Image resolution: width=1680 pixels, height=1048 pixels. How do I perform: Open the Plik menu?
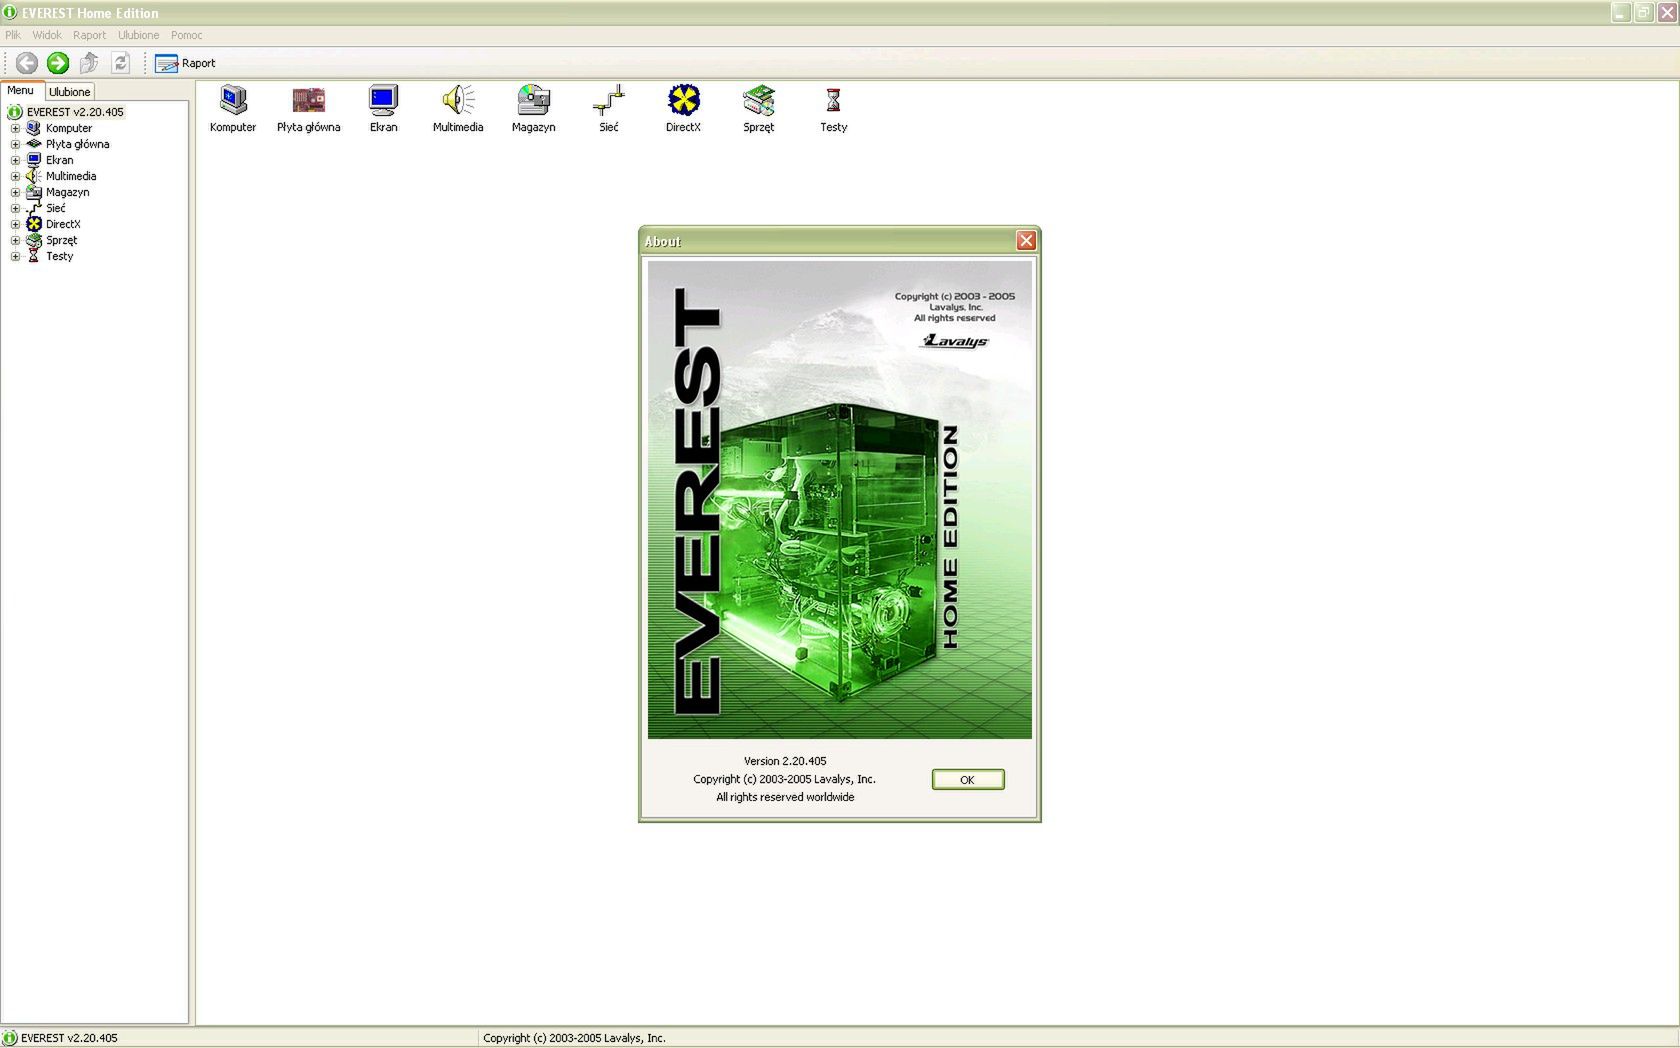tap(13, 35)
